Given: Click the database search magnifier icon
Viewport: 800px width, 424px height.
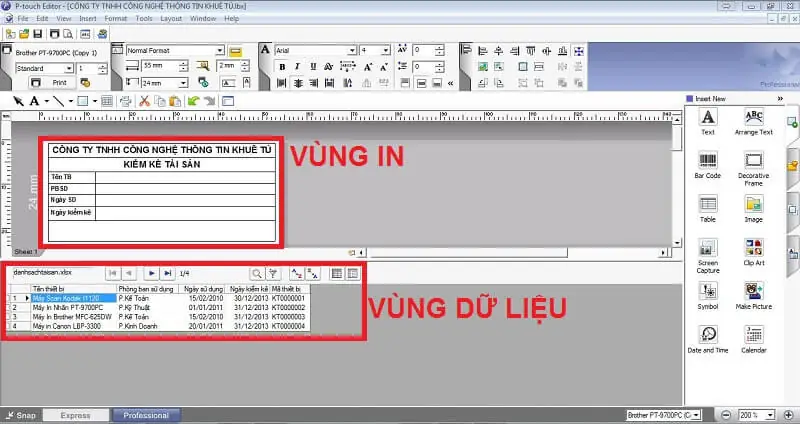Looking at the screenshot, I should tap(257, 274).
